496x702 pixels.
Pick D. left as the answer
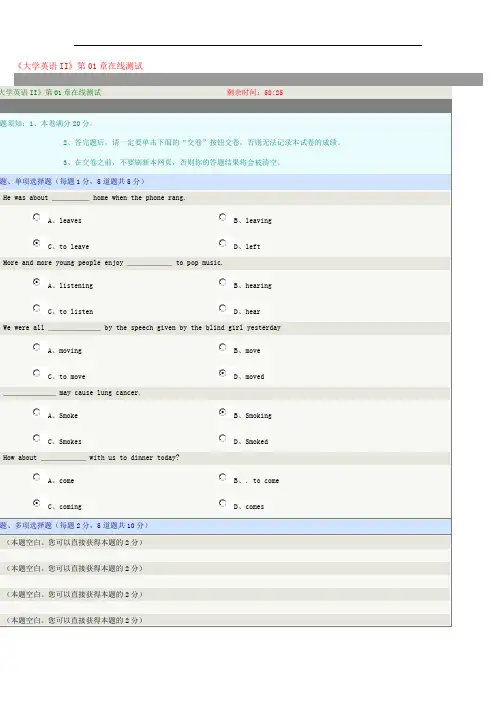point(222,243)
